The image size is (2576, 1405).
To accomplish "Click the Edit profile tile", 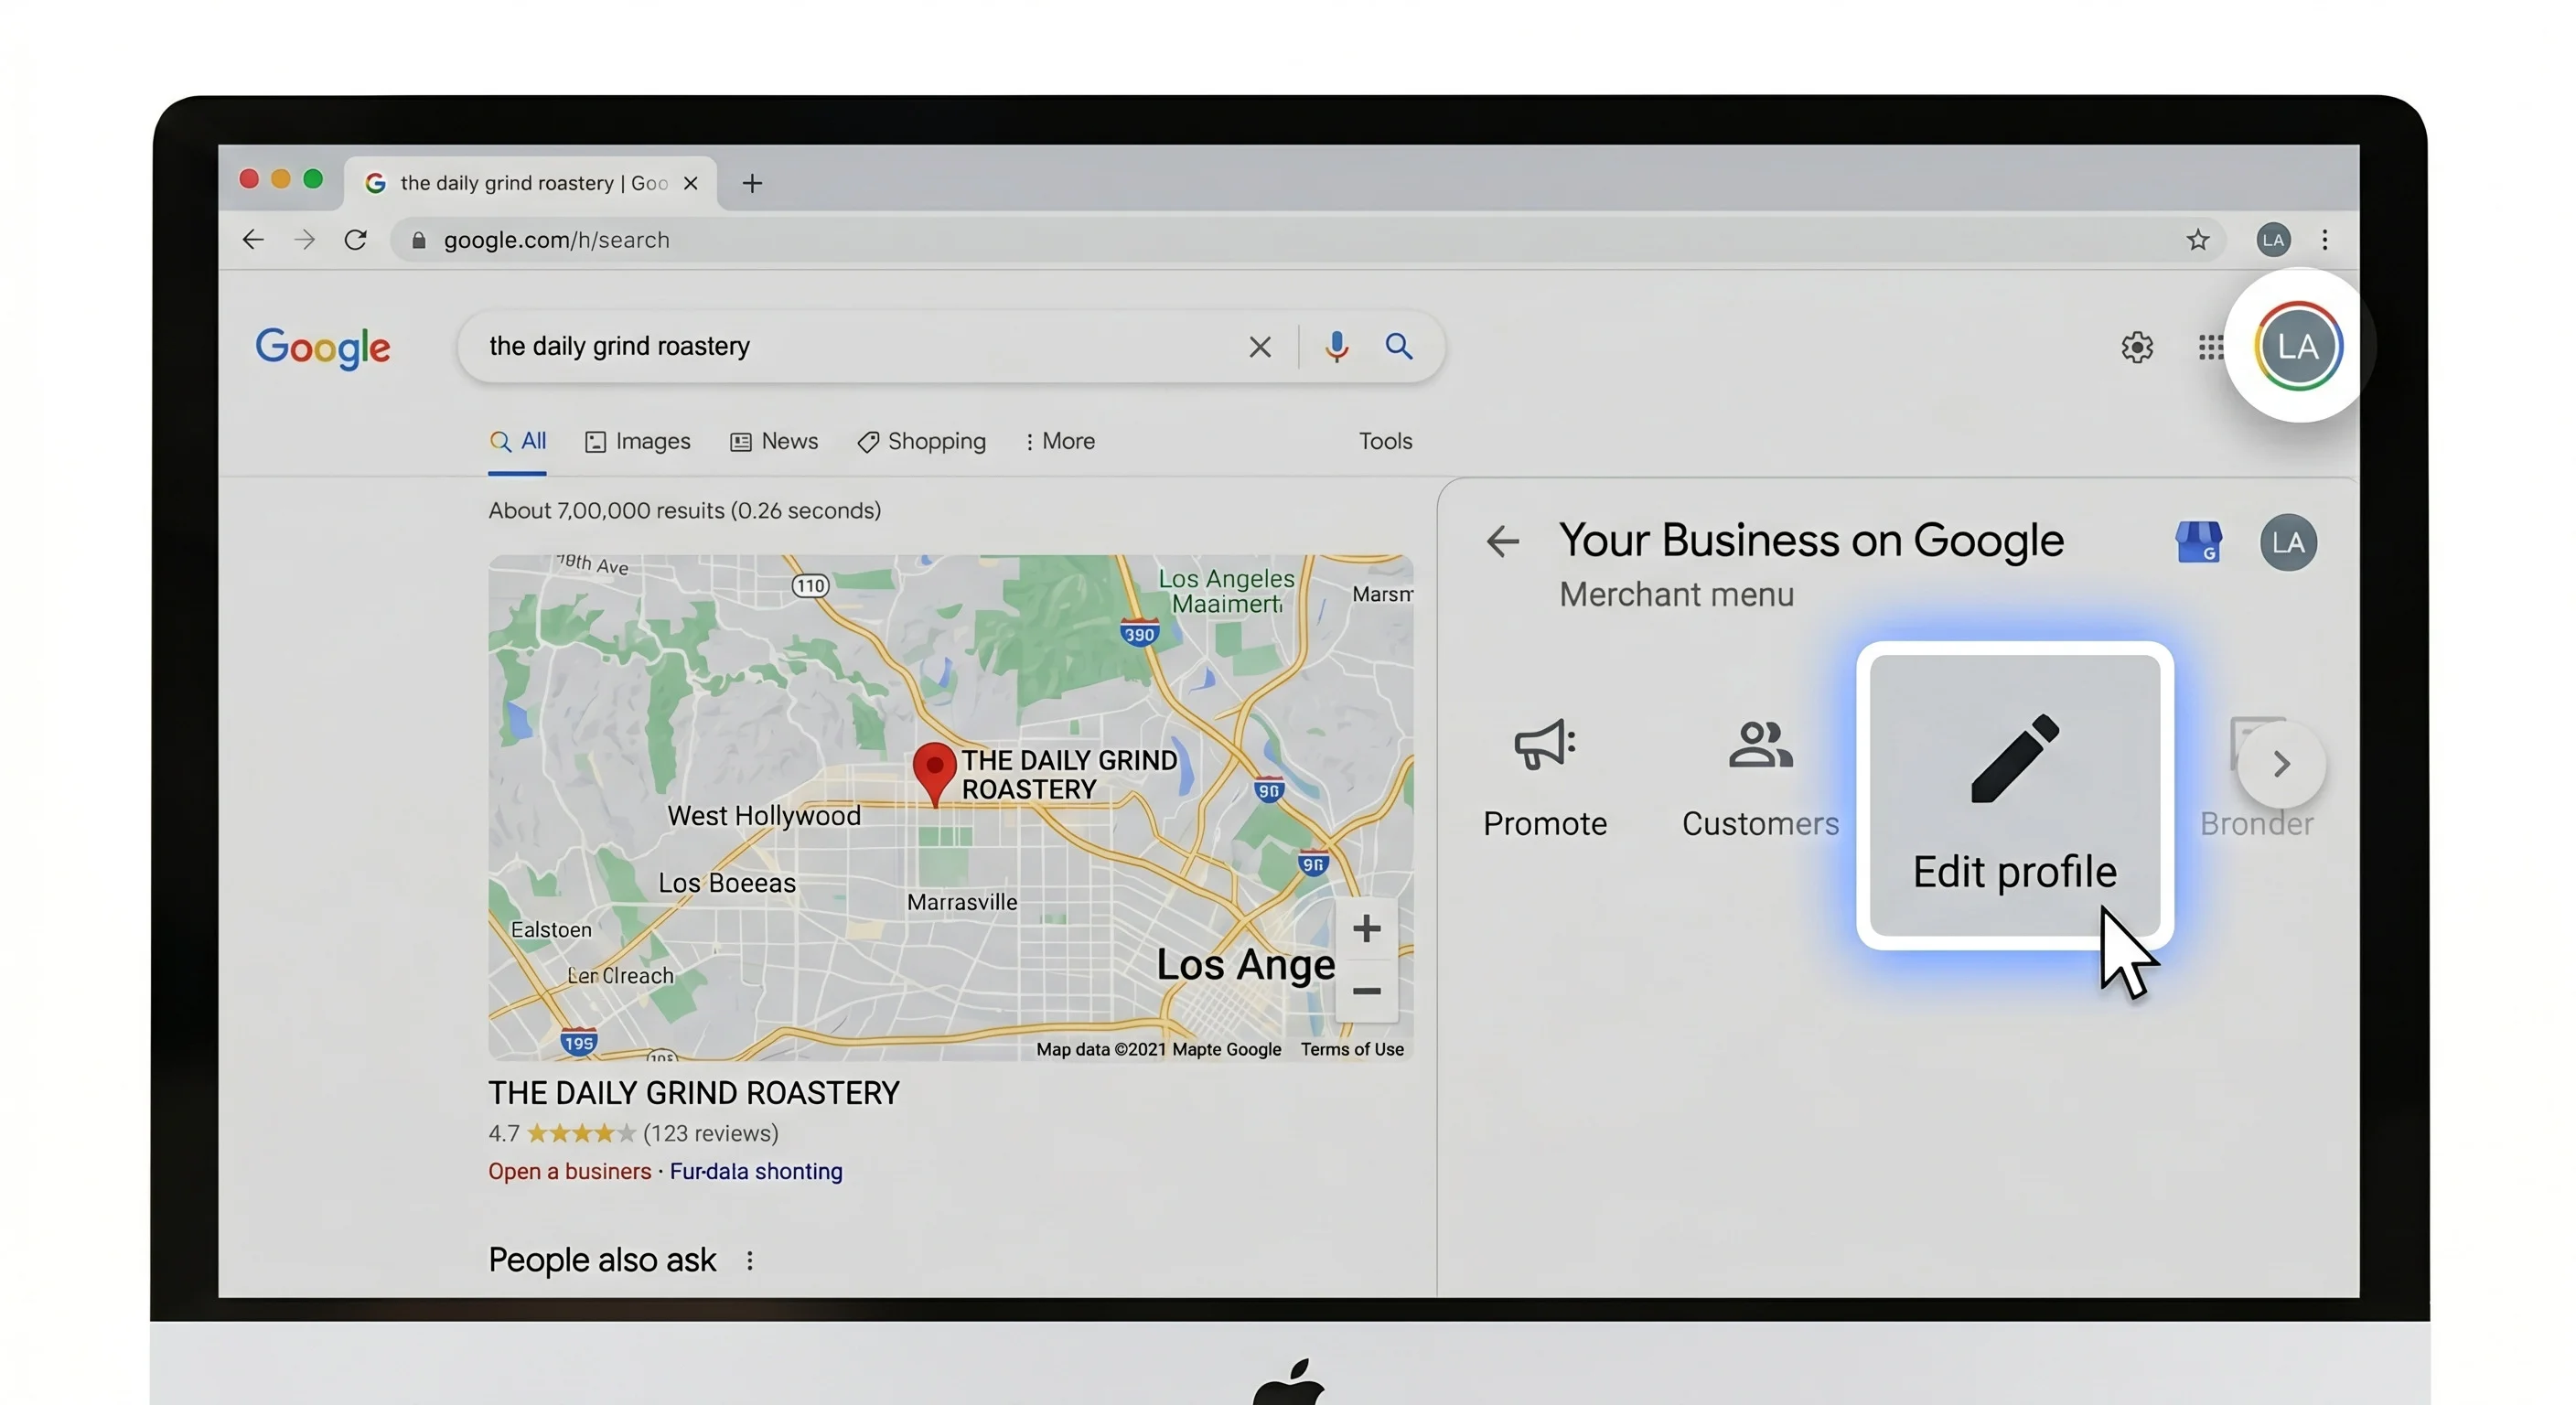I will [x=2014, y=795].
